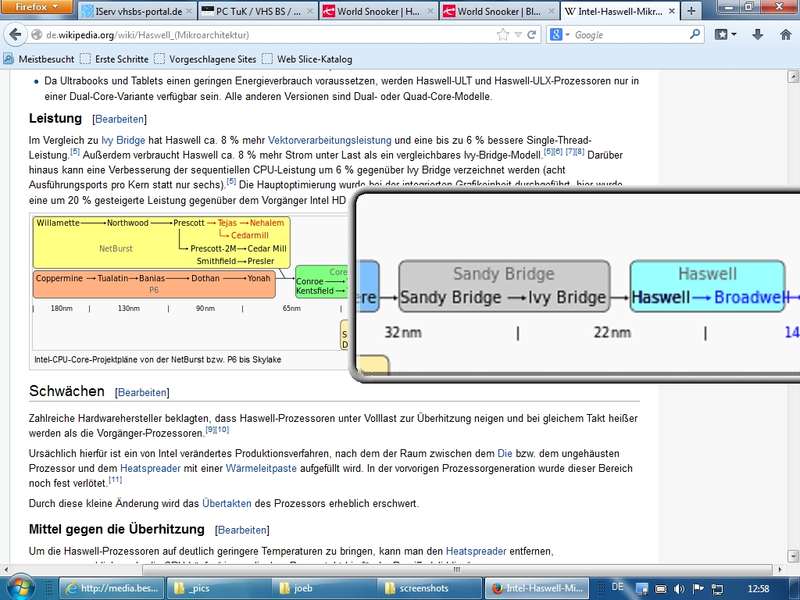Click the DE language indicator
Image resolution: width=800 pixels, height=600 pixels.
click(x=617, y=587)
